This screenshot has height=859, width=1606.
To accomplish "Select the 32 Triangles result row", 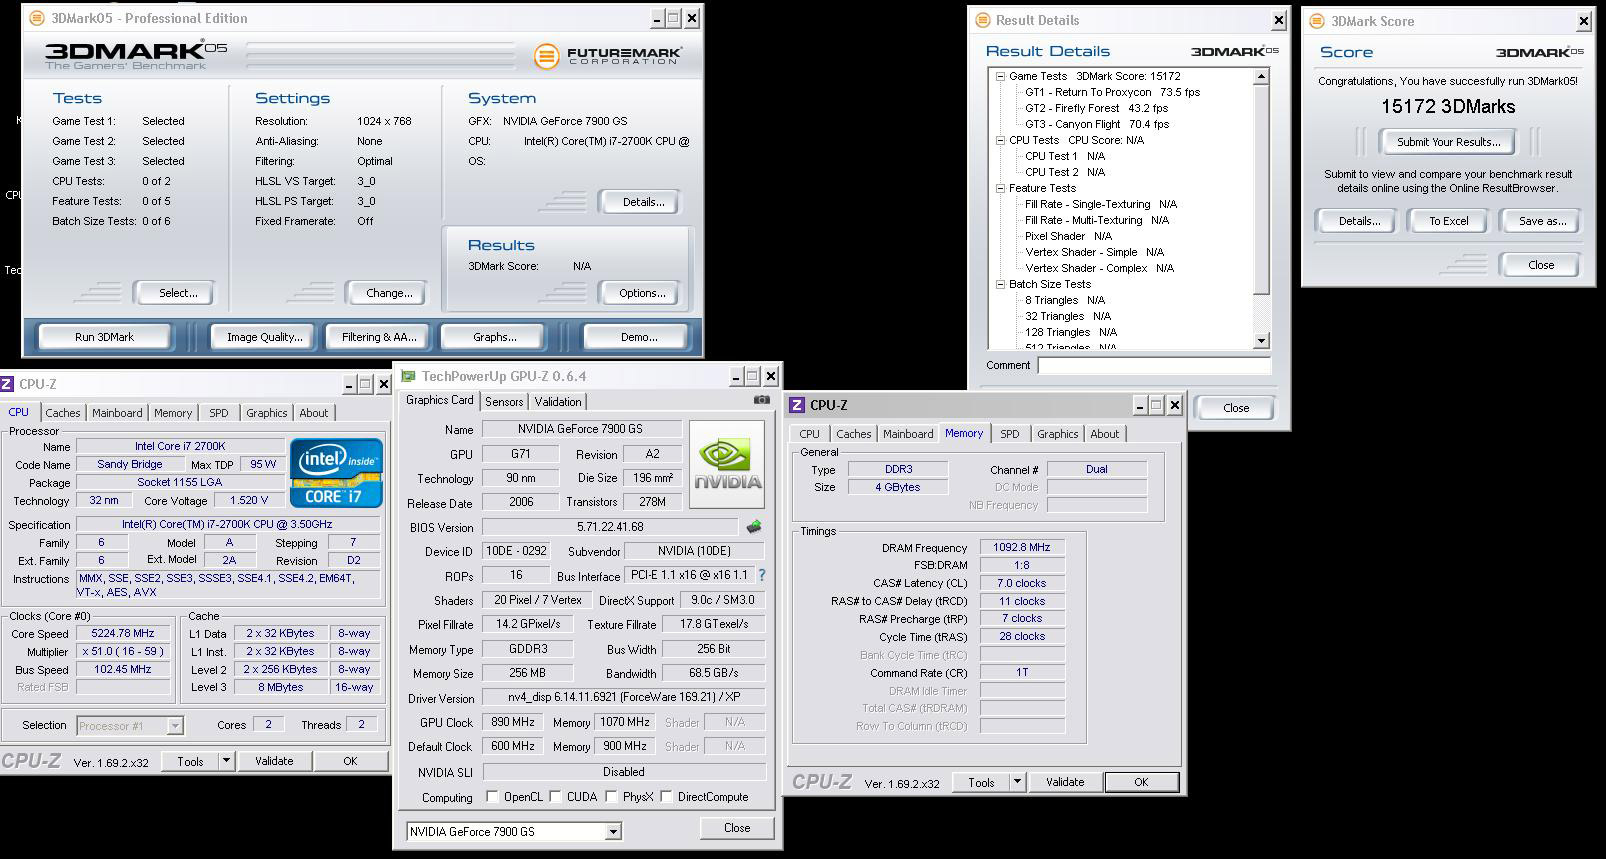I will coord(1068,316).
